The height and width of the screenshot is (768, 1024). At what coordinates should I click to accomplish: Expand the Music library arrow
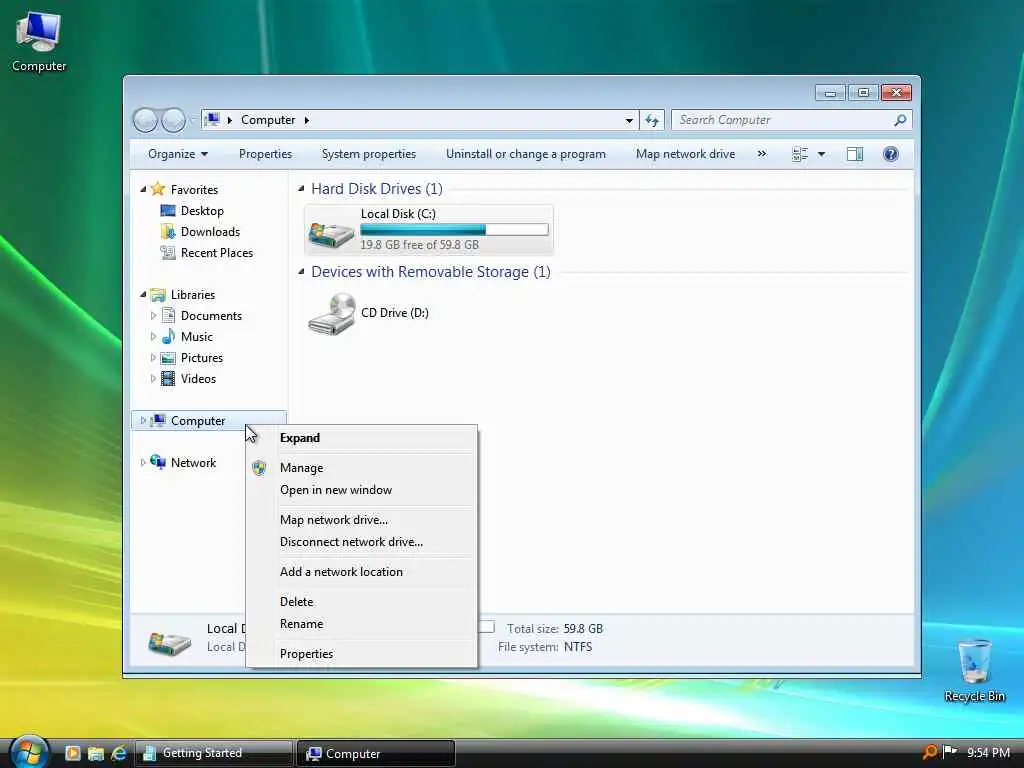pyautogui.click(x=153, y=336)
